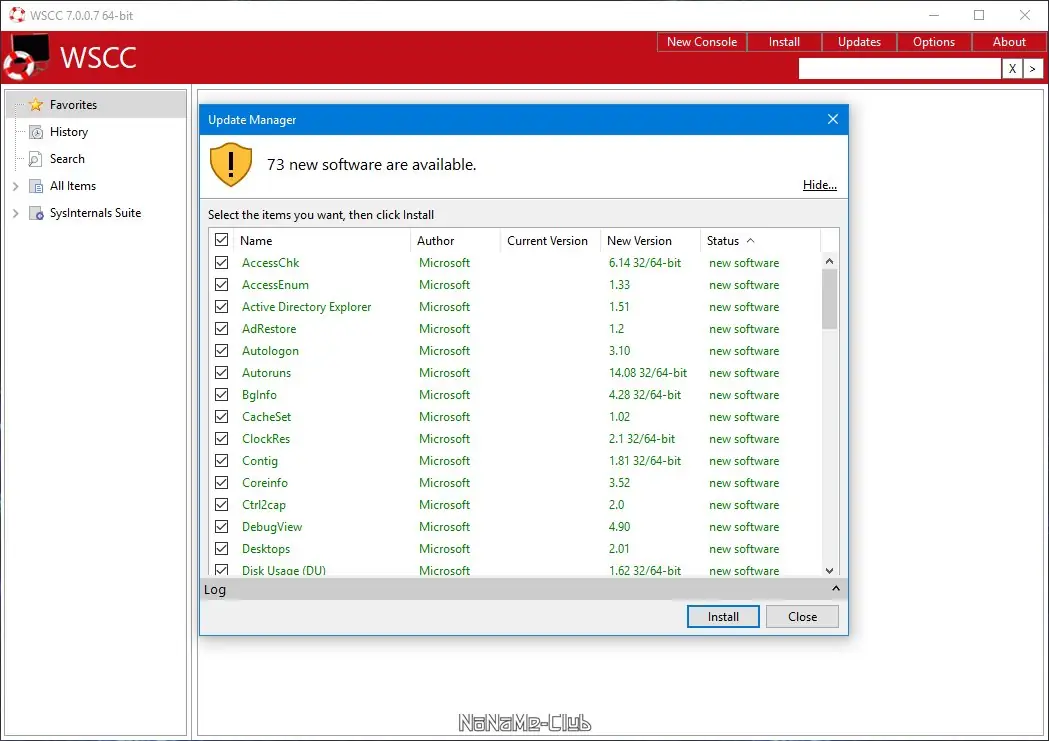Click the Hide... link

(x=820, y=185)
